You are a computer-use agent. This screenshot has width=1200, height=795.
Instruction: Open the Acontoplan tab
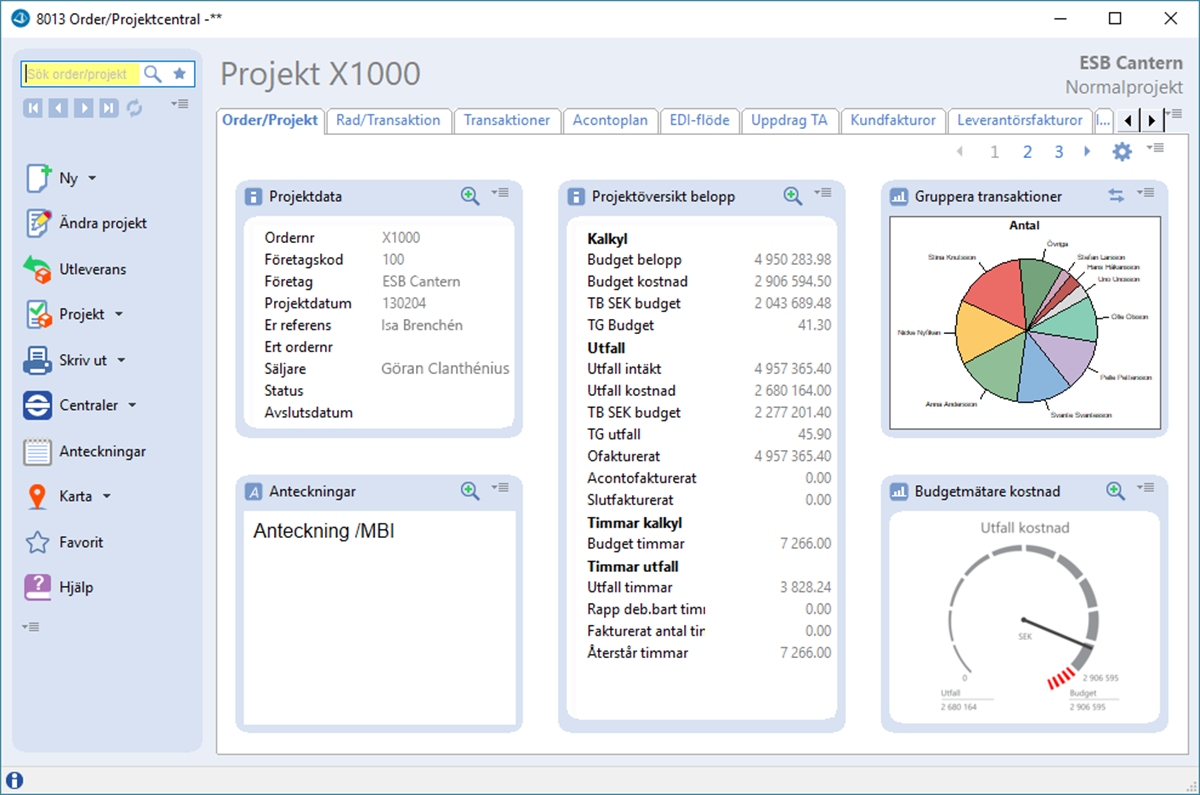(x=610, y=120)
